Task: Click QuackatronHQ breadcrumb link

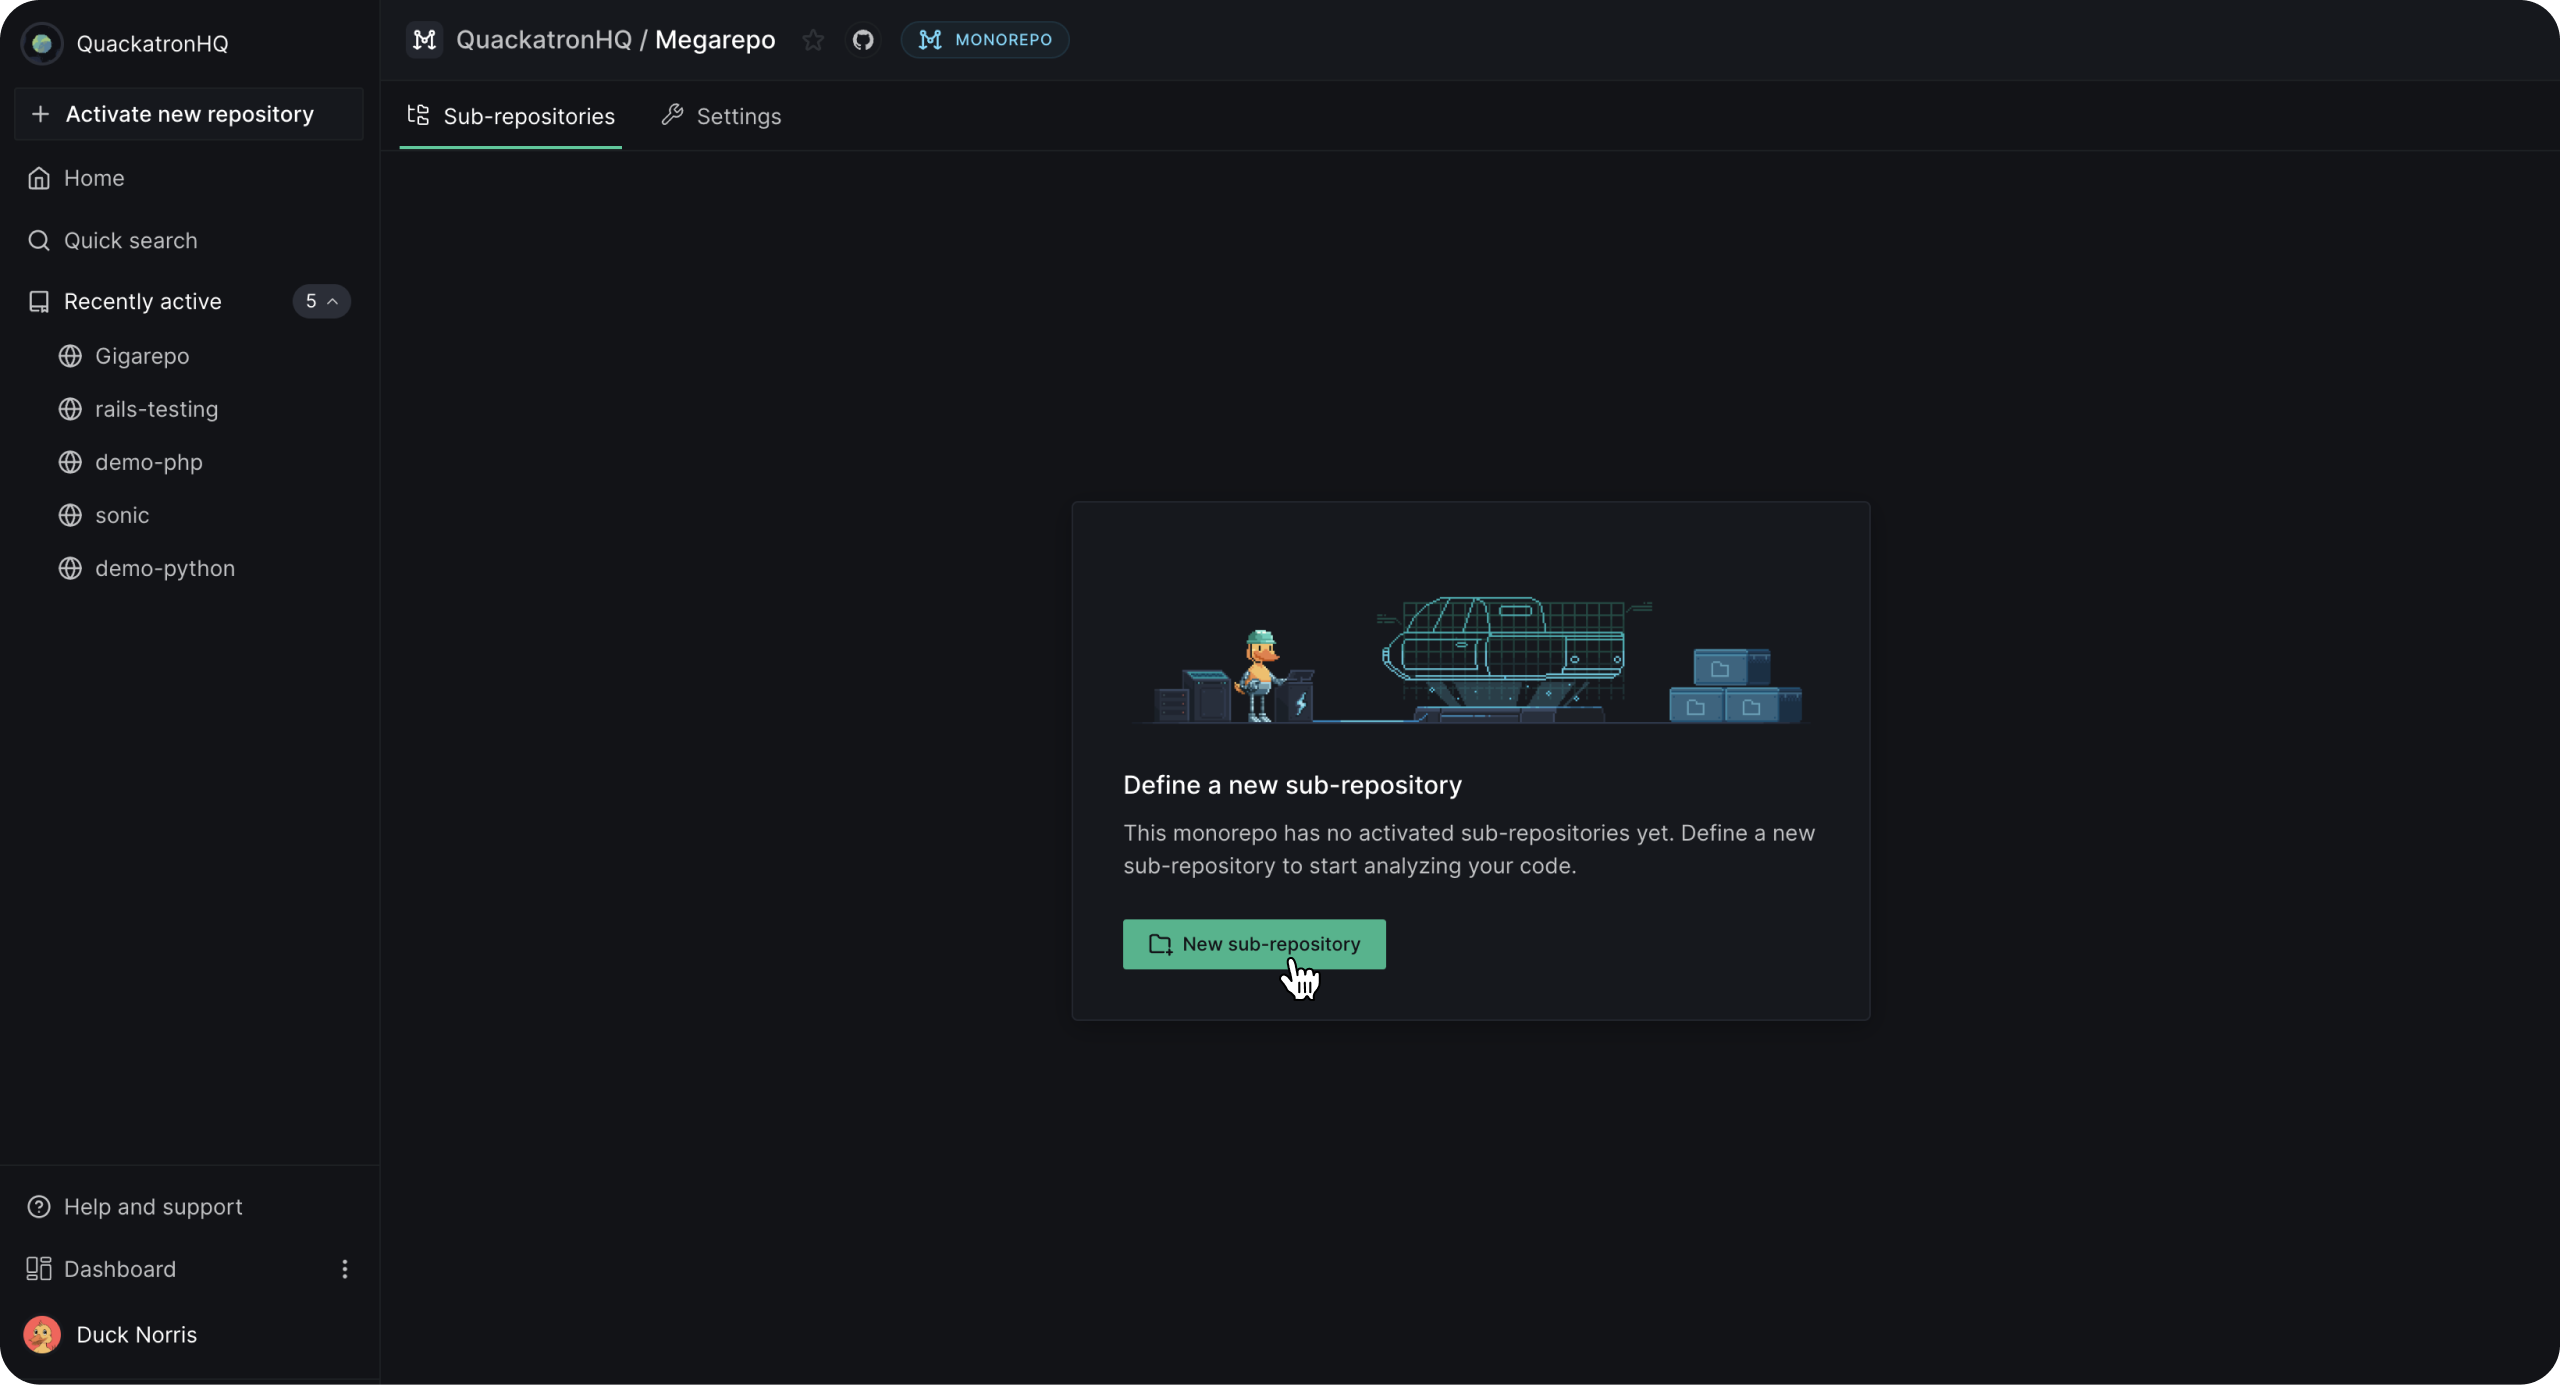Action: [x=543, y=40]
